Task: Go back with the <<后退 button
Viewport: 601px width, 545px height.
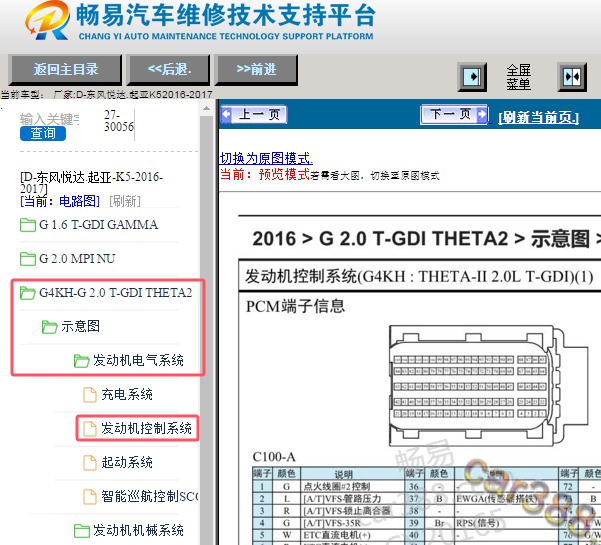Action: coord(169,70)
